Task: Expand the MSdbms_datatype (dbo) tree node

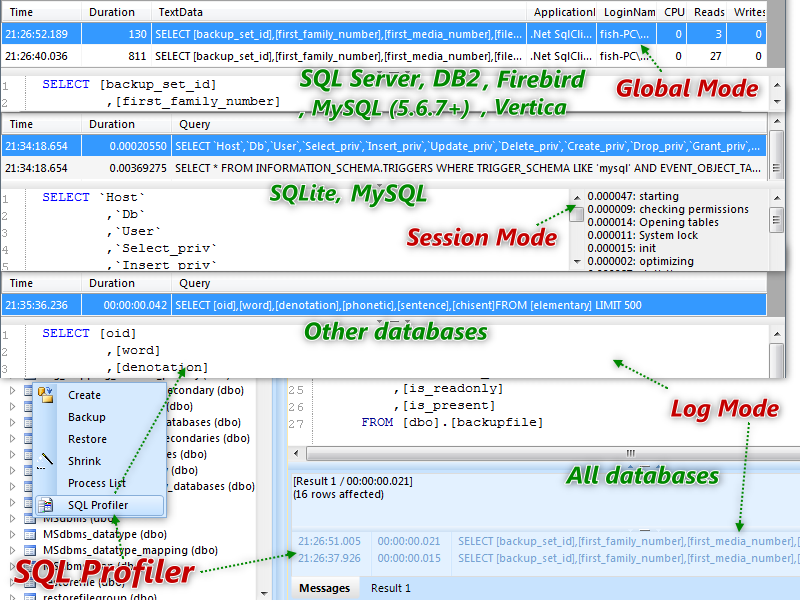Action: pos(13,534)
